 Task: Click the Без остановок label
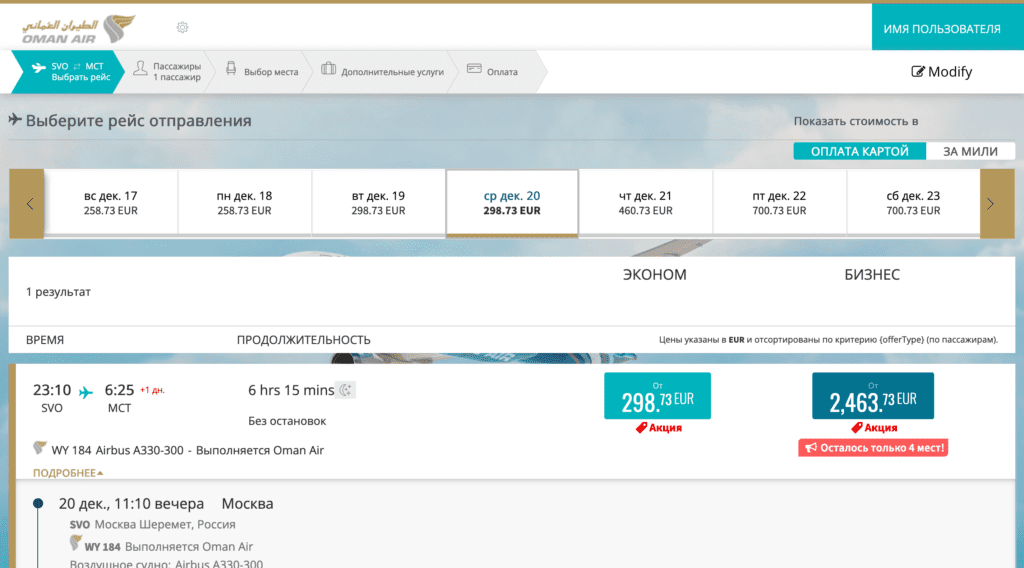click(x=287, y=421)
